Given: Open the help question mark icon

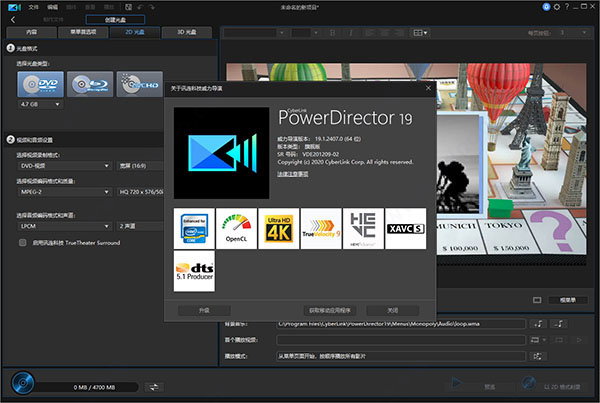Looking at the screenshot, I should point(567,7).
